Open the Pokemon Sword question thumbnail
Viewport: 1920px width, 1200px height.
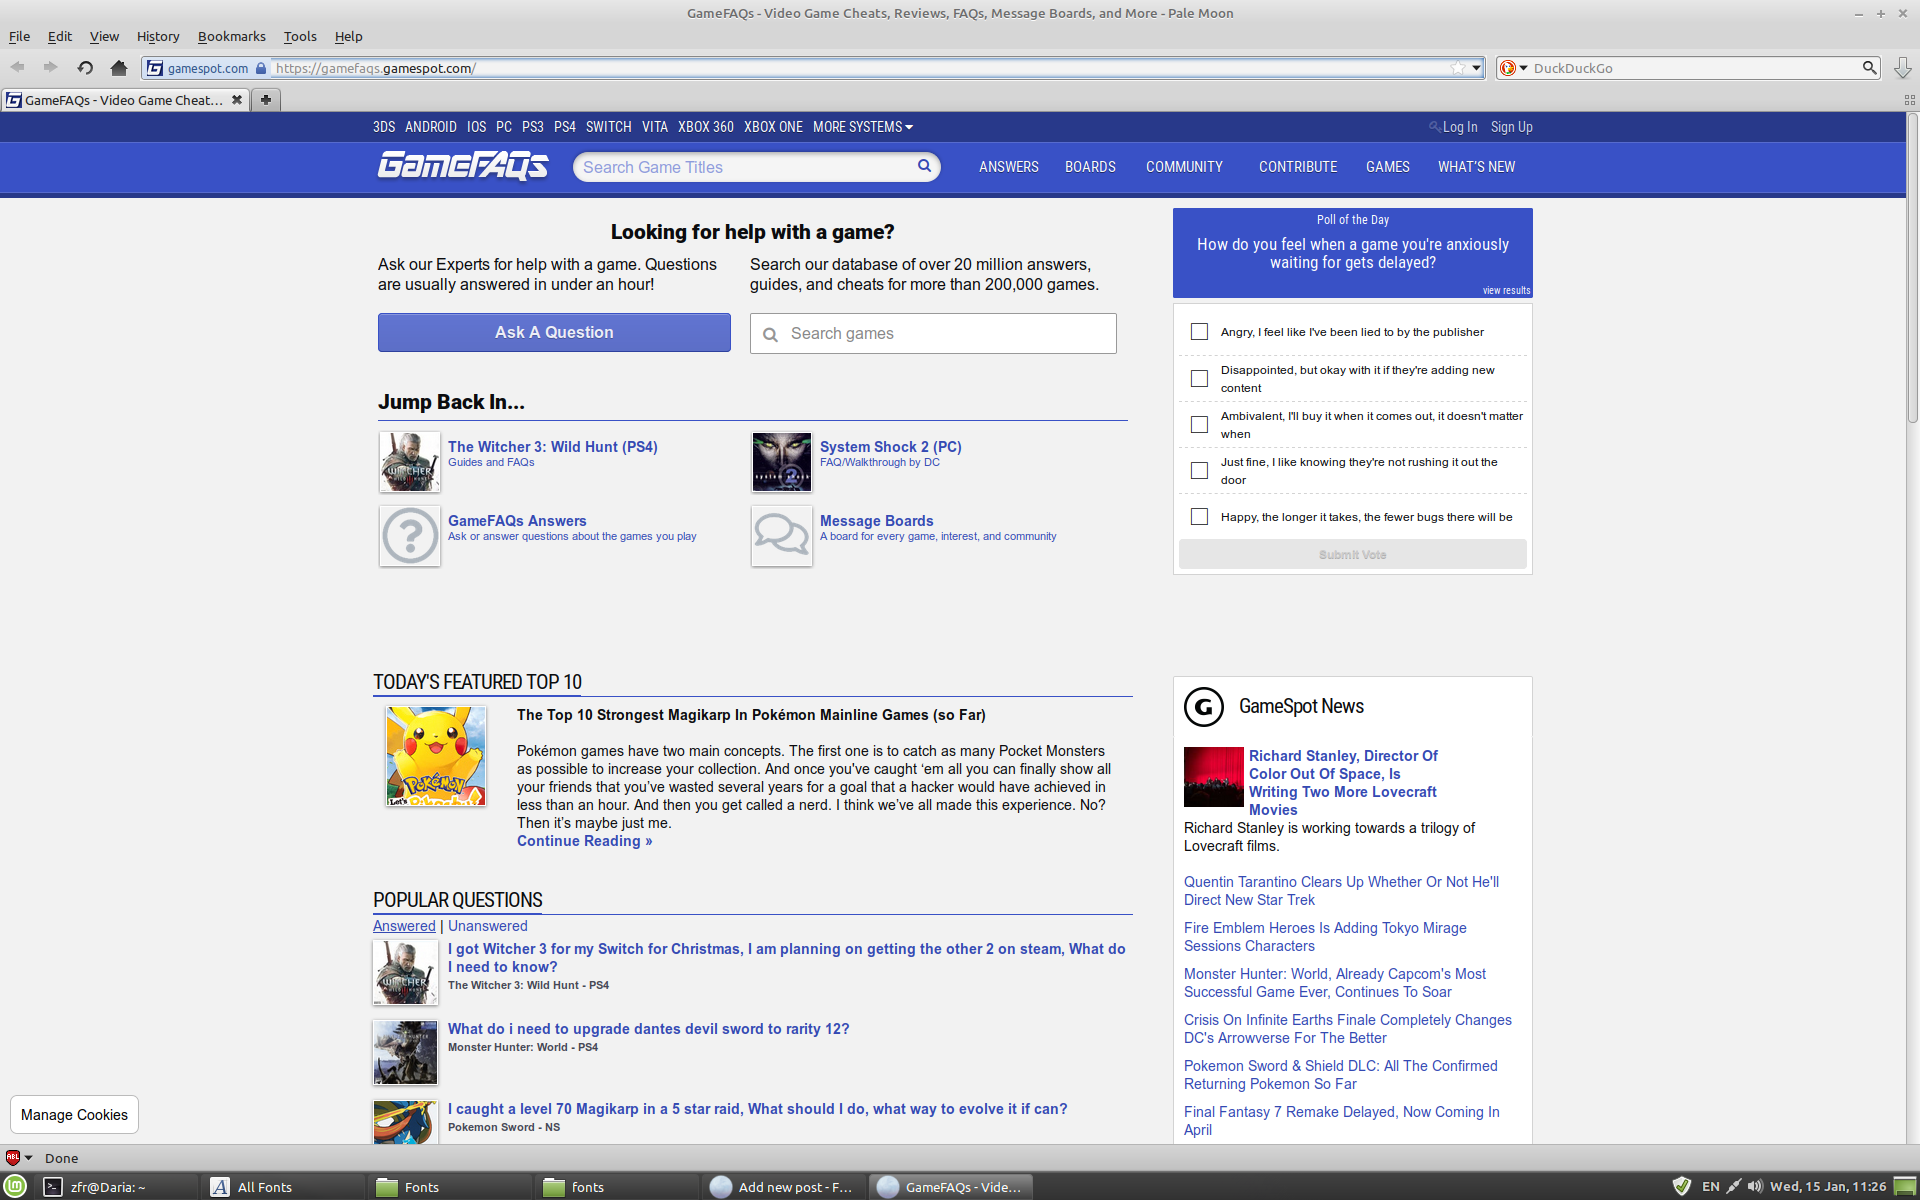click(x=405, y=1122)
